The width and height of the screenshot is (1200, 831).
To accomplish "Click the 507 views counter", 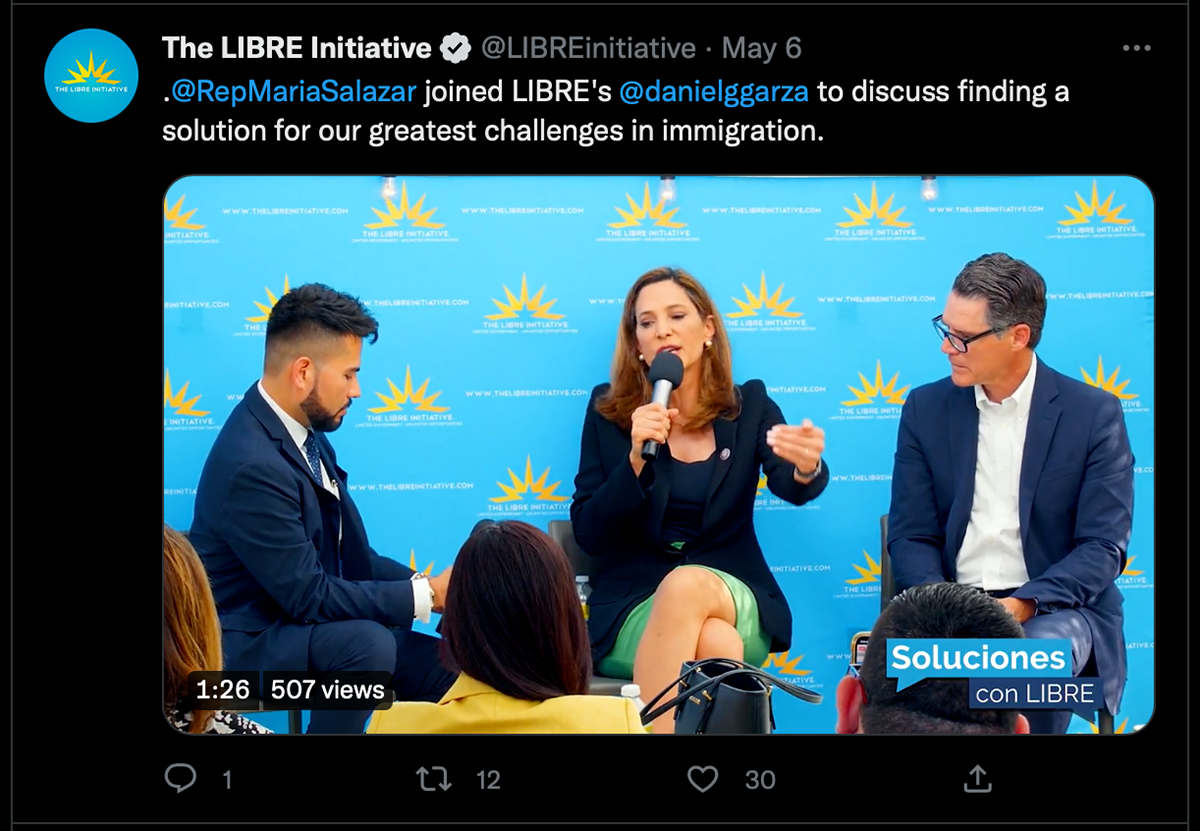I will click(x=327, y=690).
